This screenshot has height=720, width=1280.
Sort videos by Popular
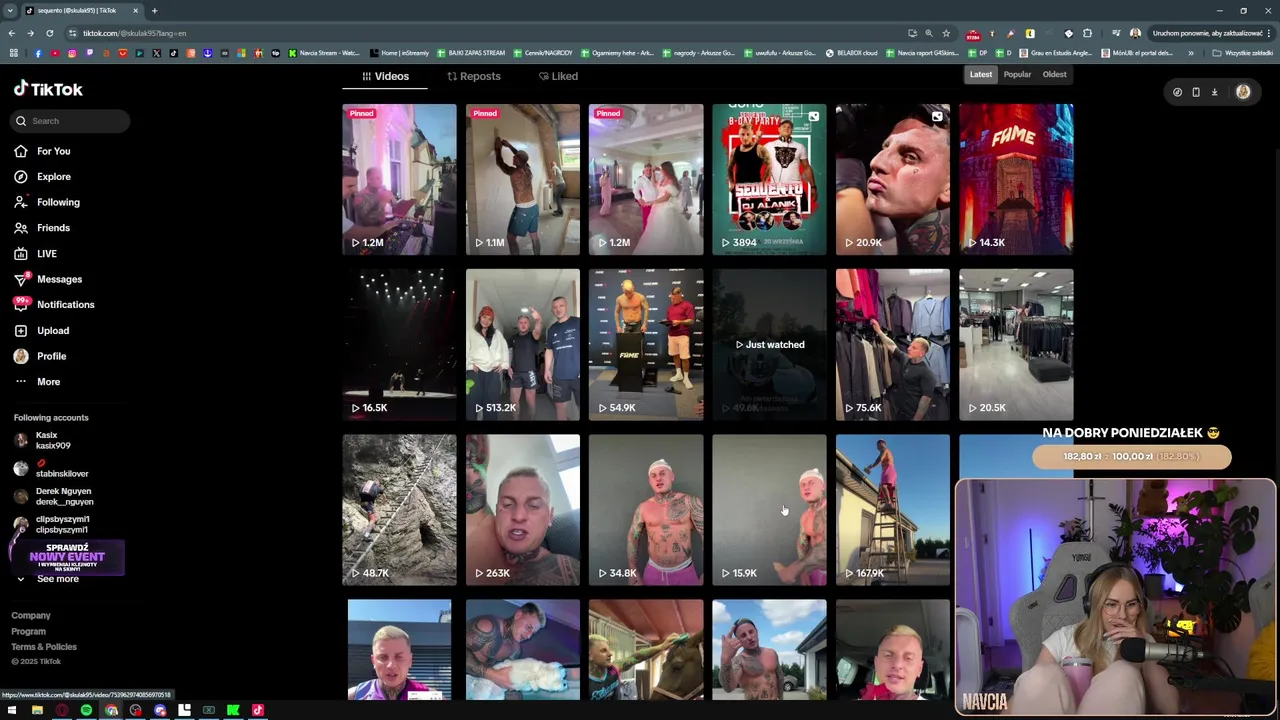point(1017,74)
